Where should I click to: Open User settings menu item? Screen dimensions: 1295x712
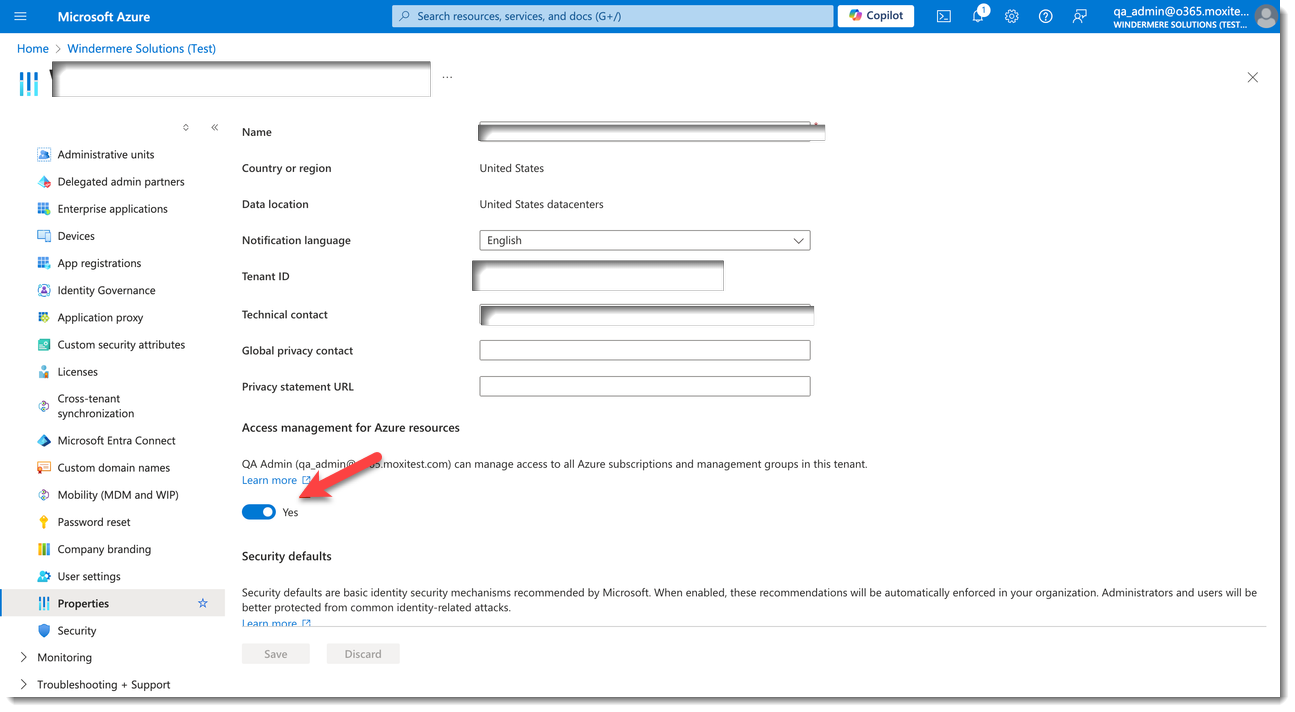pyautogui.click(x=89, y=576)
